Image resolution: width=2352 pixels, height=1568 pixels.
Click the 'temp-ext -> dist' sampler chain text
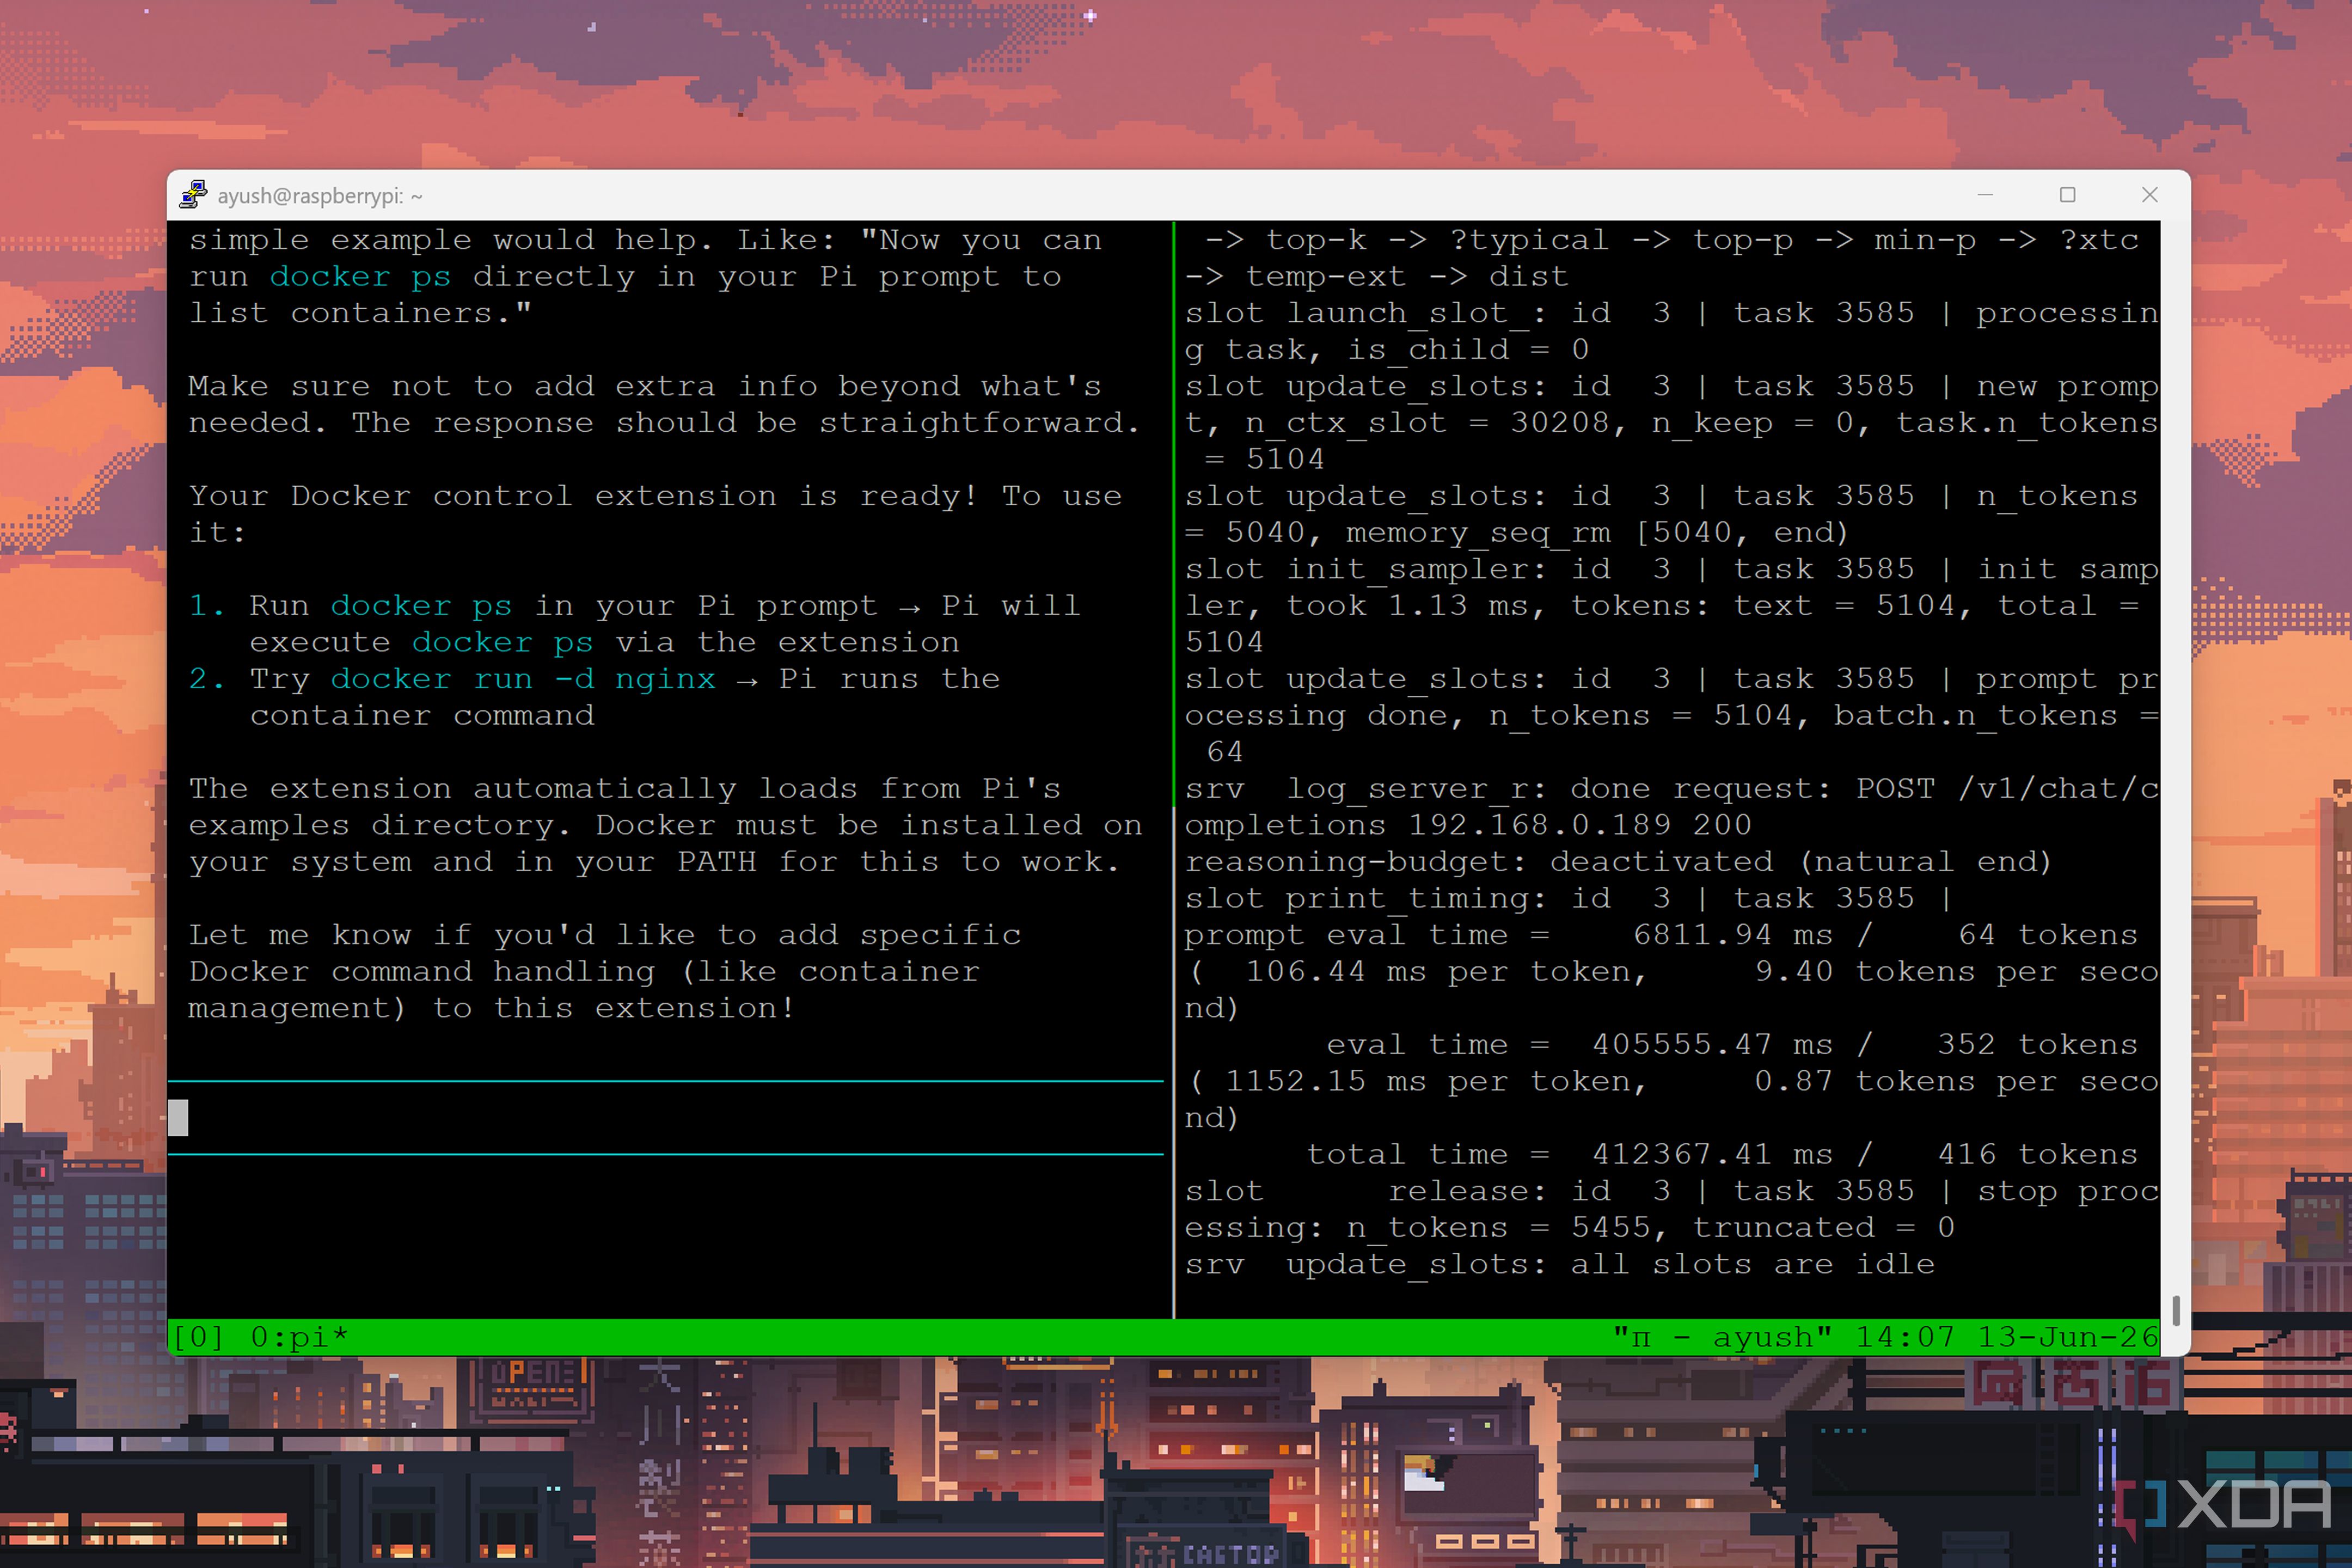pos(1406,277)
